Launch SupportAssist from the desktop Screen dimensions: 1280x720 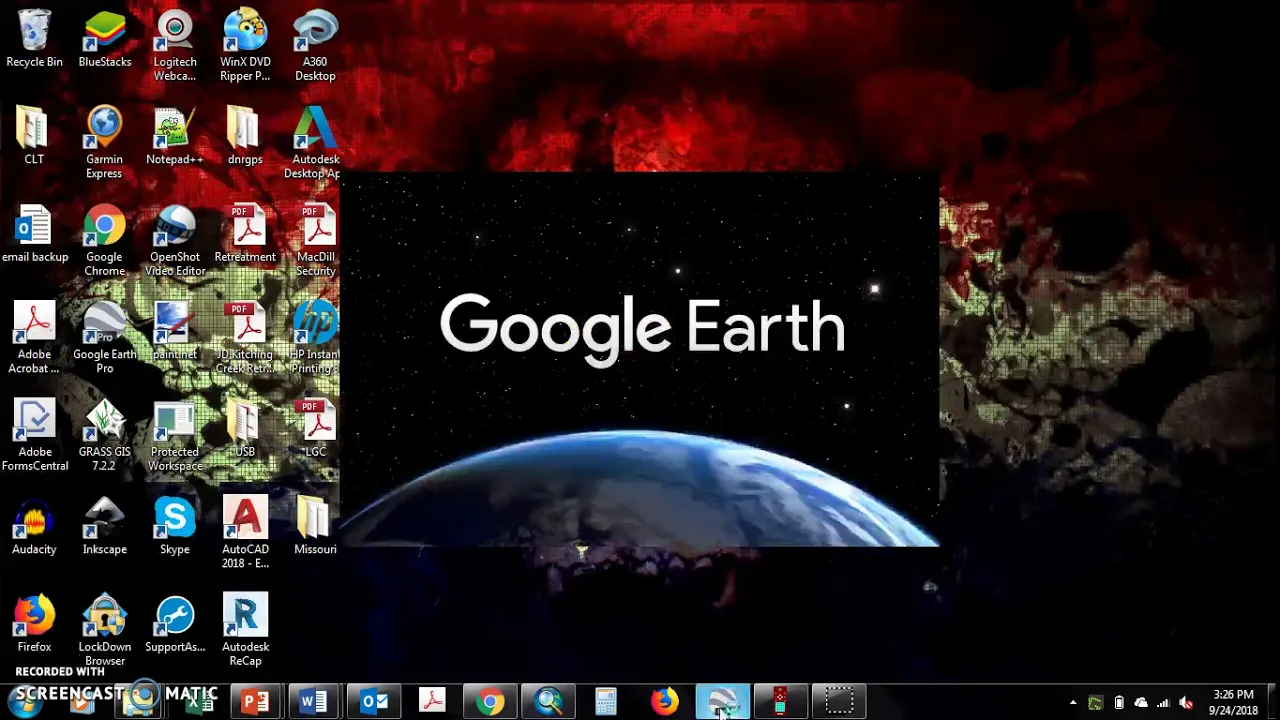point(175,624)
